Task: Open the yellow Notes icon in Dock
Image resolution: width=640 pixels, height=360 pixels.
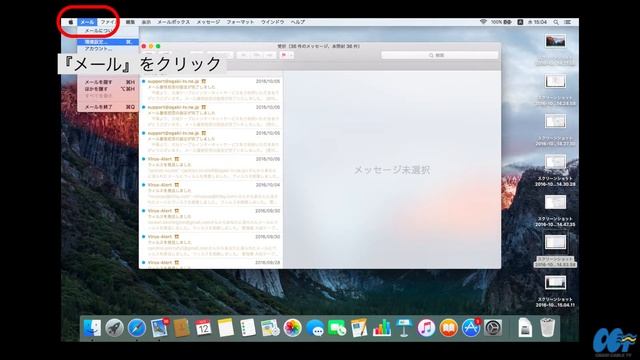Action: (225, 328)
